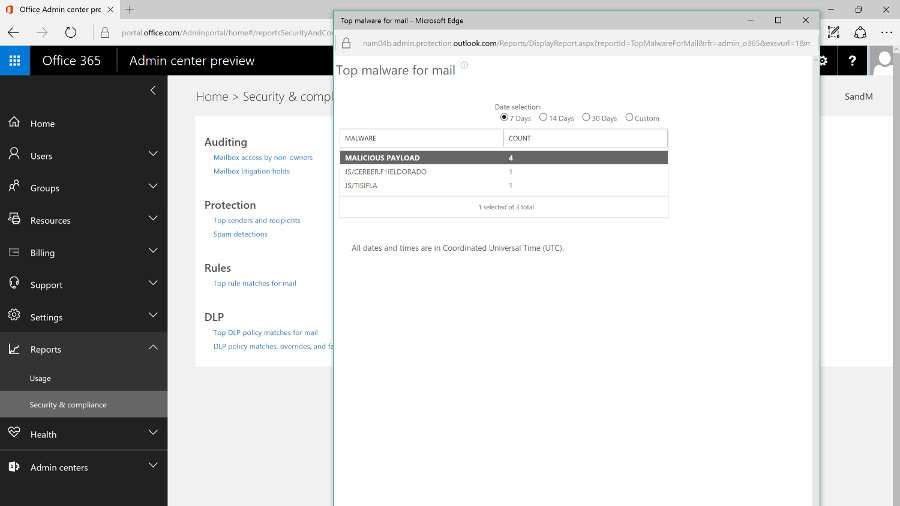Select the Custom date radio button
This screenshot has width=900, height=506.
click(x=629, y=117)
